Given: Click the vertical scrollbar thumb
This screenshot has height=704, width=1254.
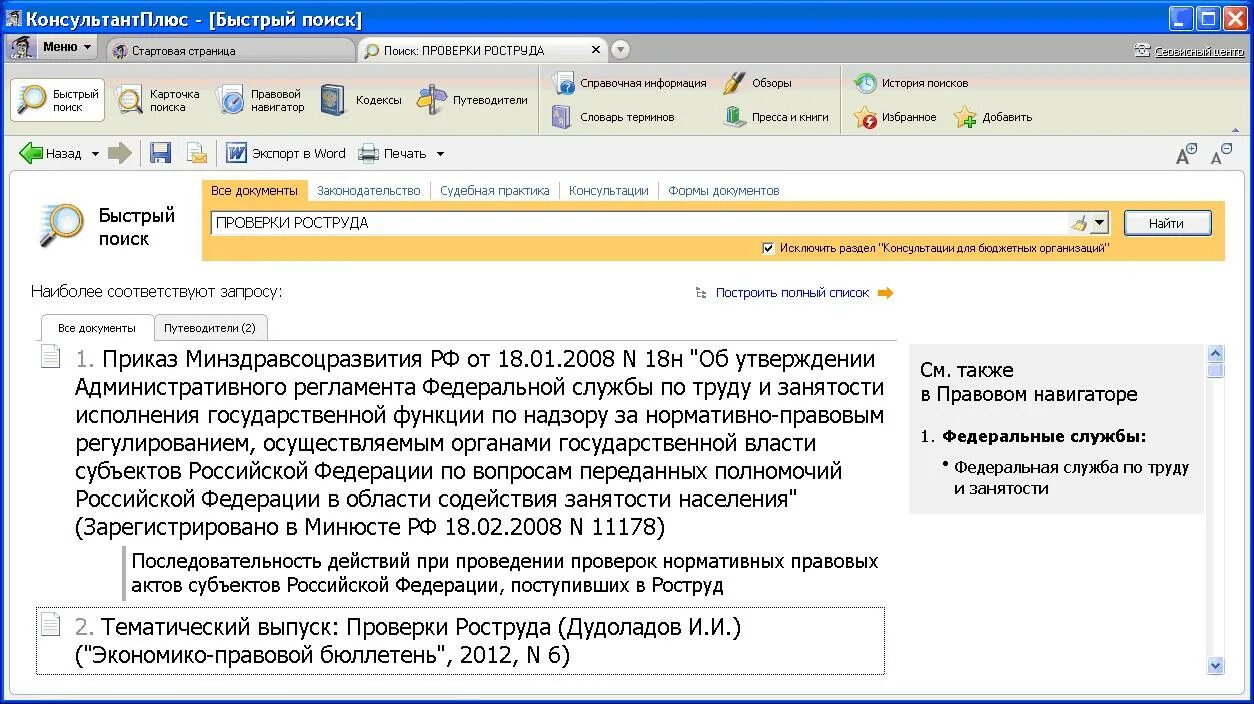Looking at the screenshot, I should tap(1216, 370).
